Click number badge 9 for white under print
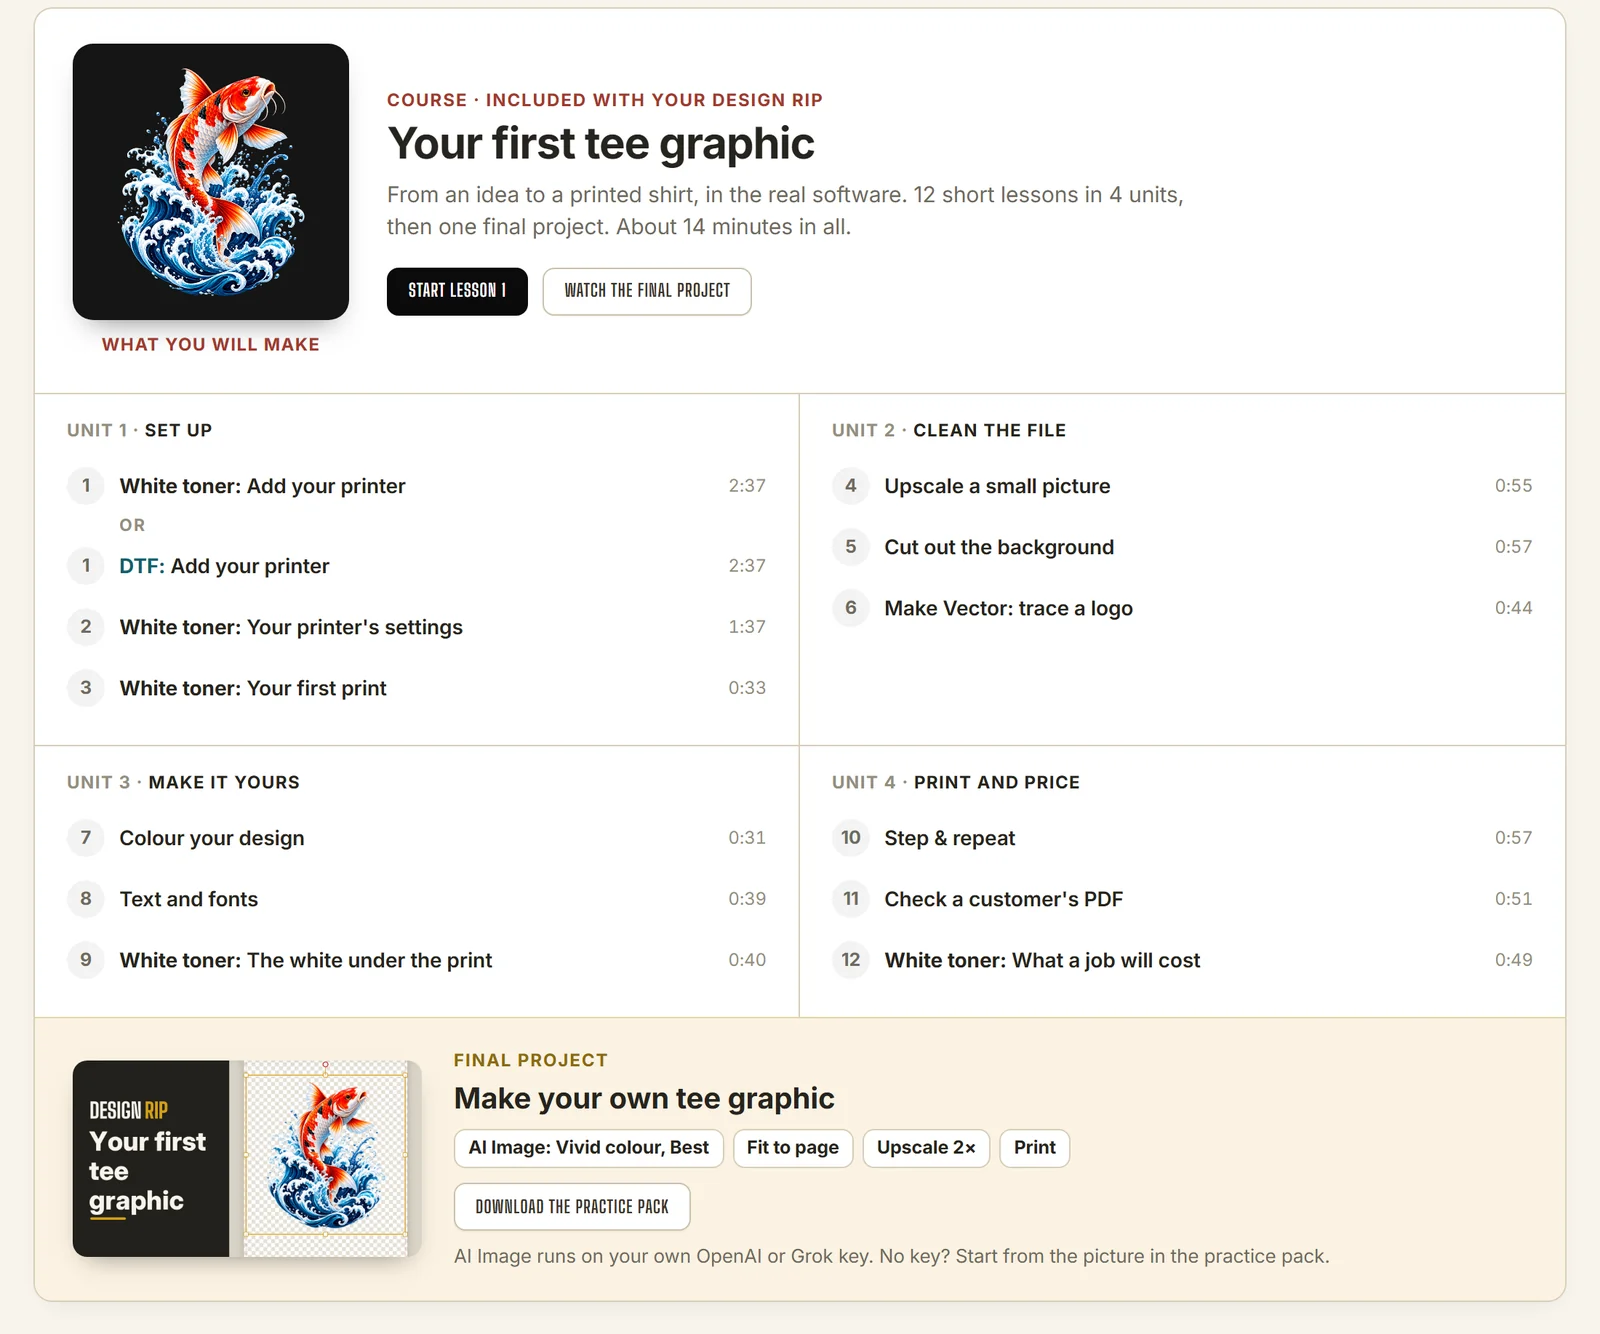1600x1334 pixels. [x=86, y=960]
